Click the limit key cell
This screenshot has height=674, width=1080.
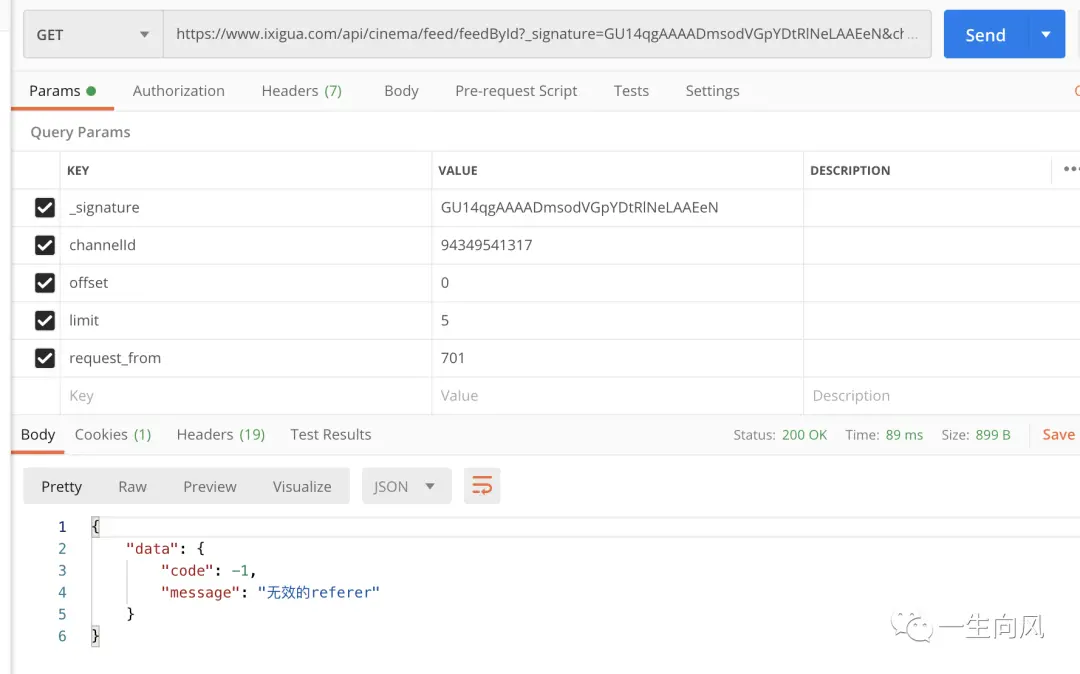pos(246,320)
